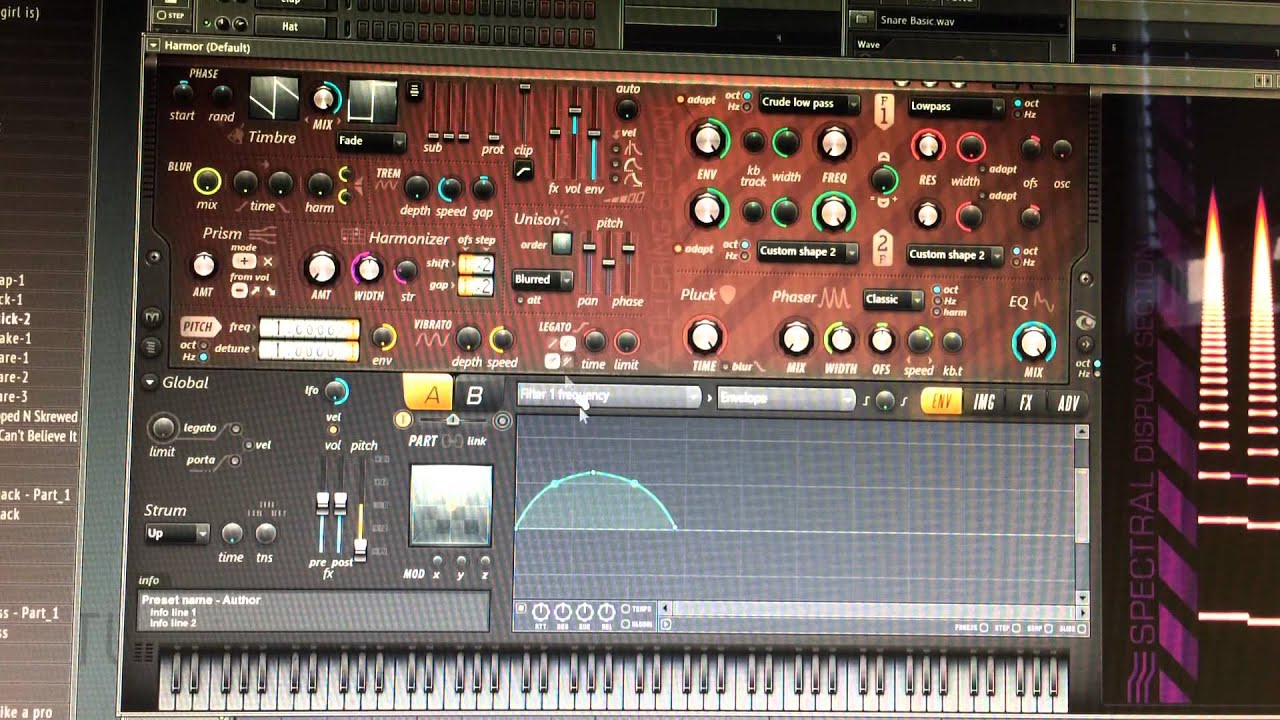
Task: Click the clip curve shape button
Action: click(x=523, y=172)
